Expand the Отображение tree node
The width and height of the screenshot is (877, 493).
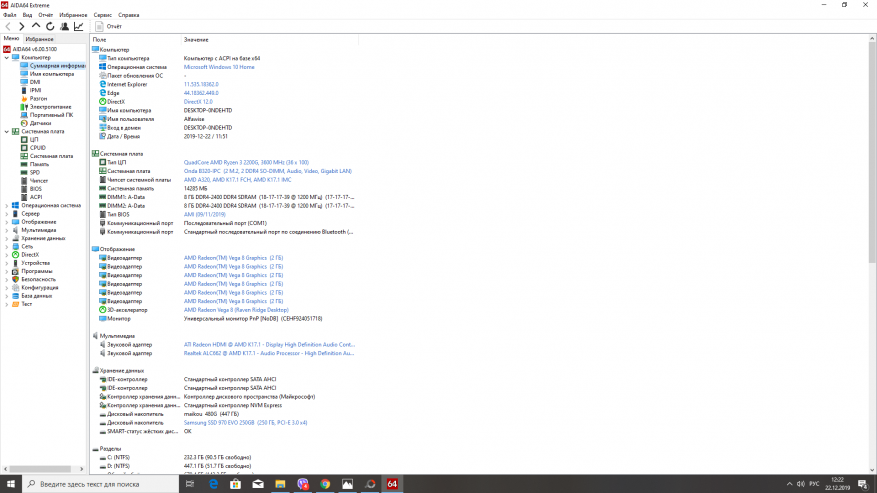pyautogui.click(x=7, y=222)
